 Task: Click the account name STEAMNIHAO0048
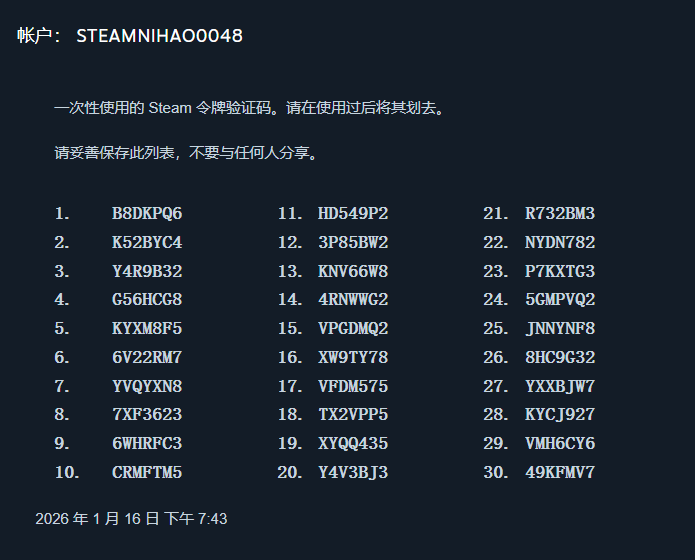coord(159,36)
